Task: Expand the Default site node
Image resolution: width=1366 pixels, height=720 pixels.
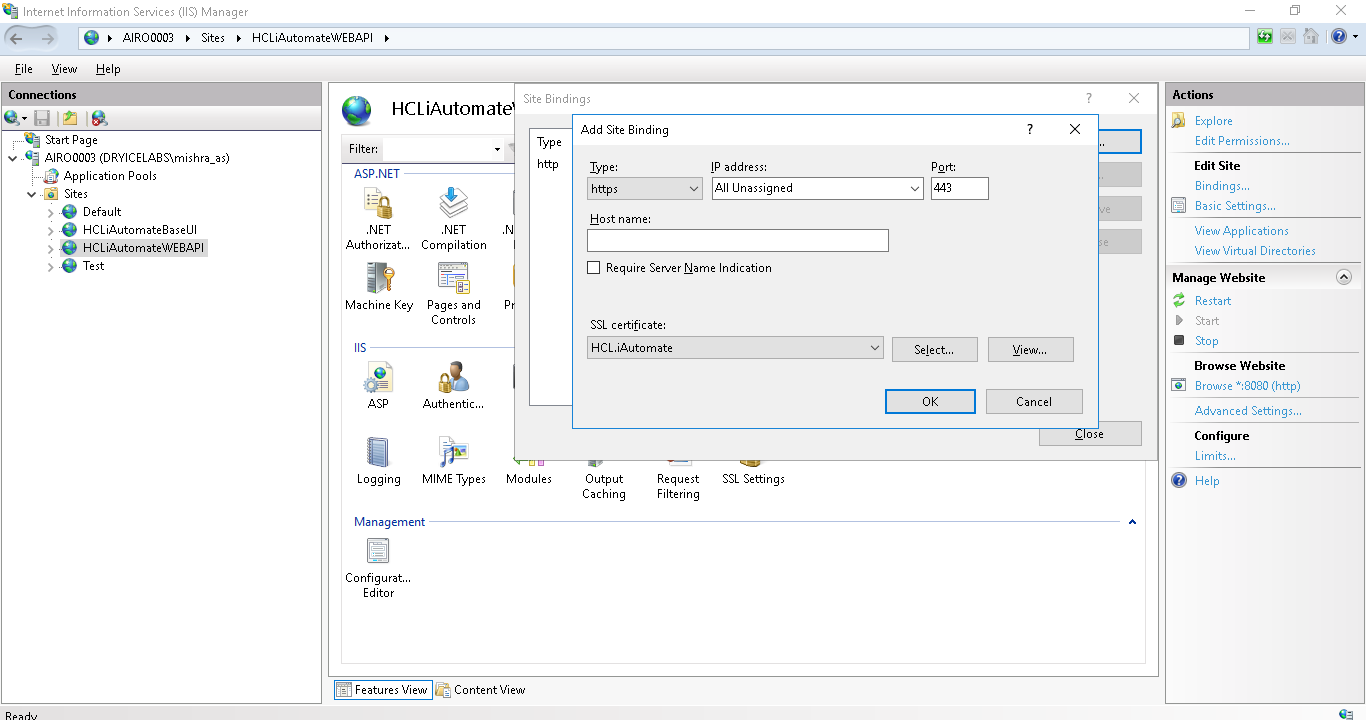Action: click(x=51, y=212)
